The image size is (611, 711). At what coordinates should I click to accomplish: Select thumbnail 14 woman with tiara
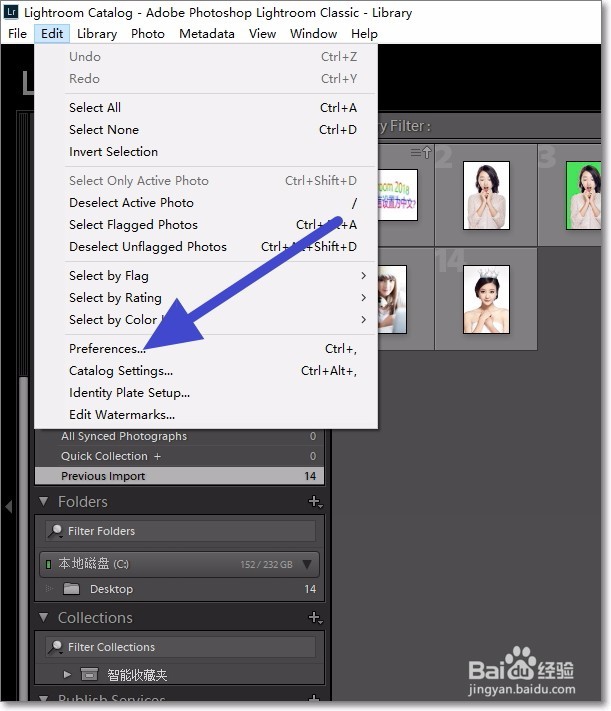point(486,299)
